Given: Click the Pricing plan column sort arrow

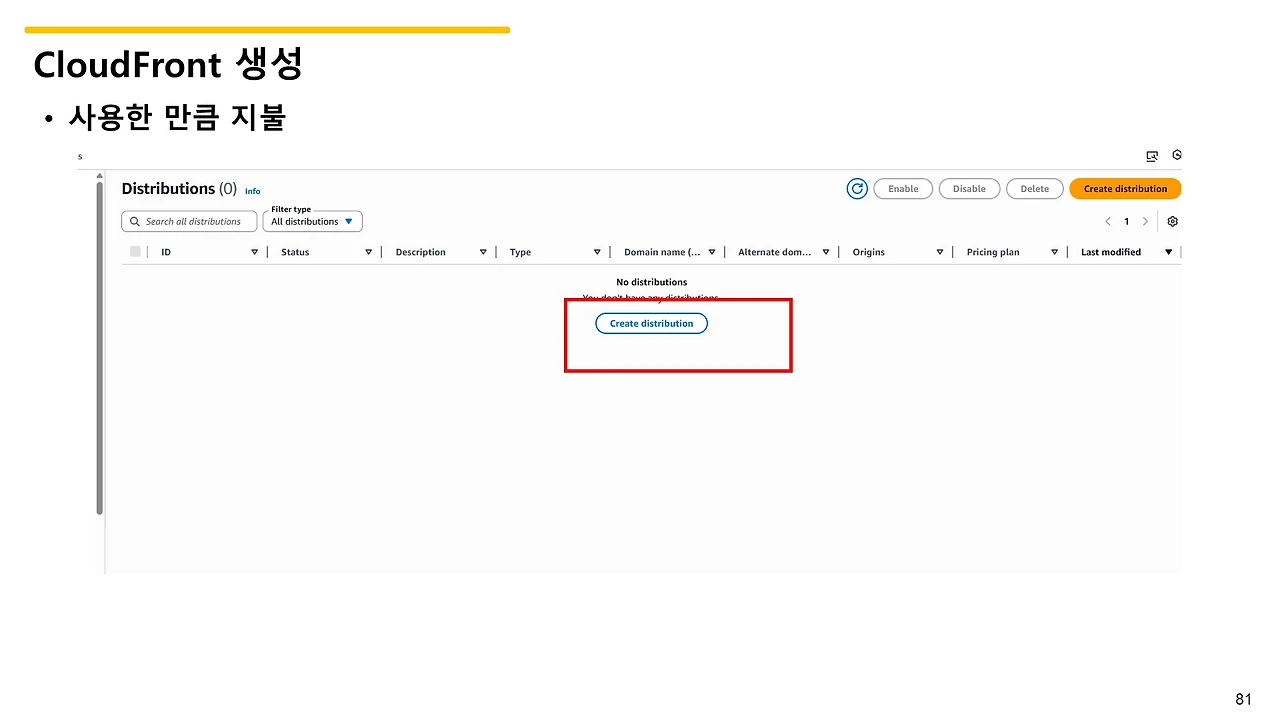Looking at the screenshot, I should (x=1054, y=252).
